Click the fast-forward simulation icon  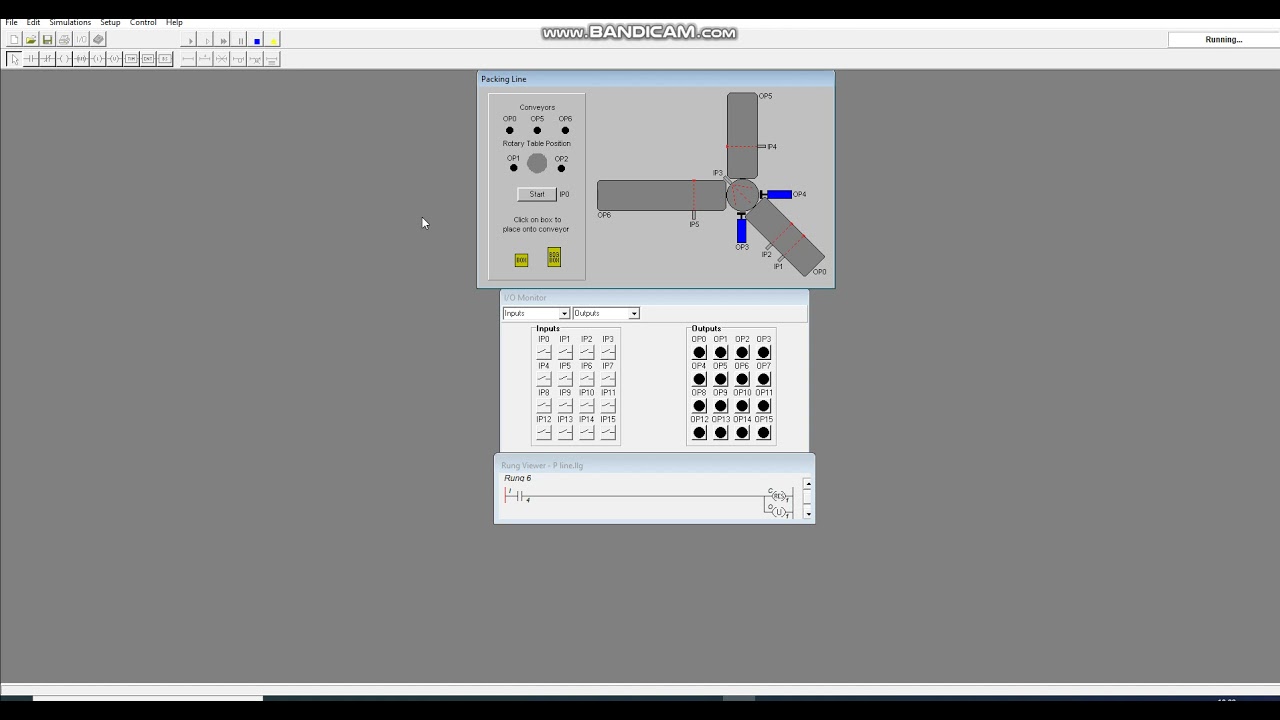(223, 40)
